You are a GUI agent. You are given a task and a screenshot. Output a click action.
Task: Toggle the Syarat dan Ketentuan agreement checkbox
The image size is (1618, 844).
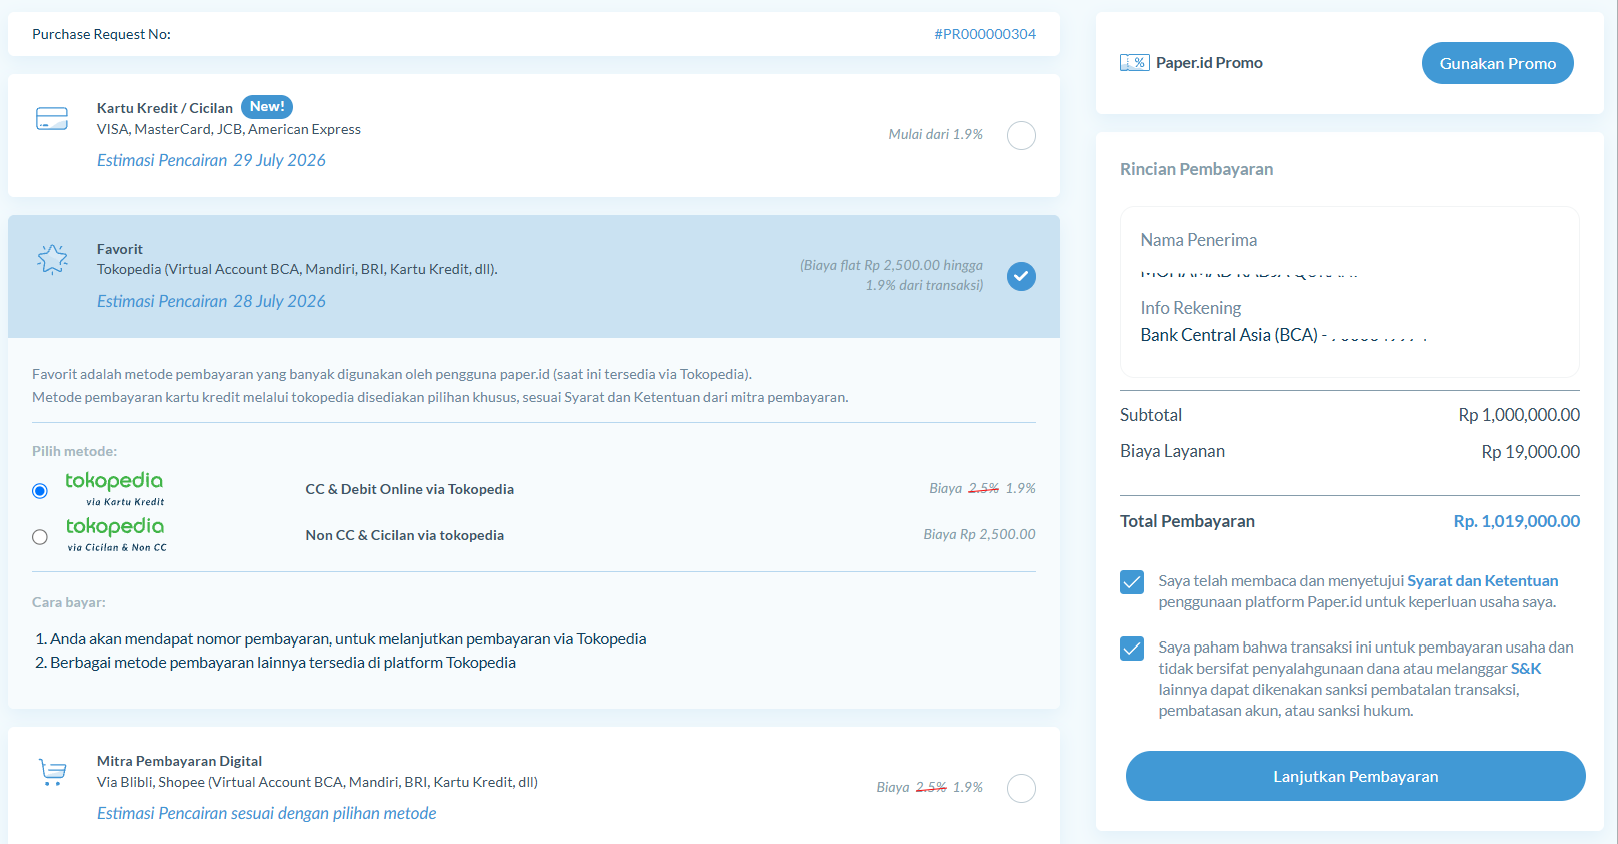(1132, 582)
